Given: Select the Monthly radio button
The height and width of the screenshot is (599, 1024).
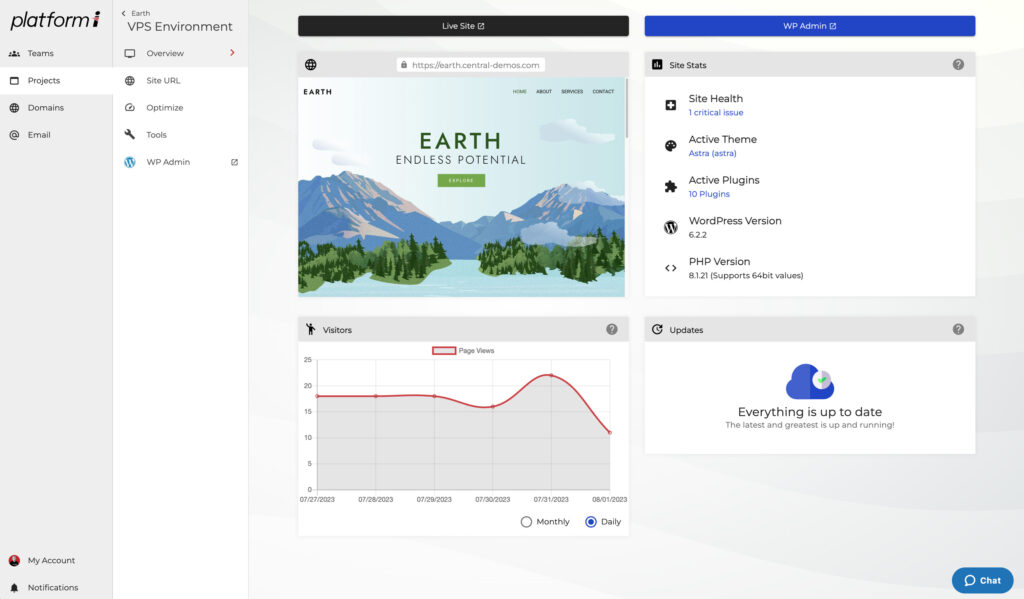Looking at the screenshot, I should [527, 522].
